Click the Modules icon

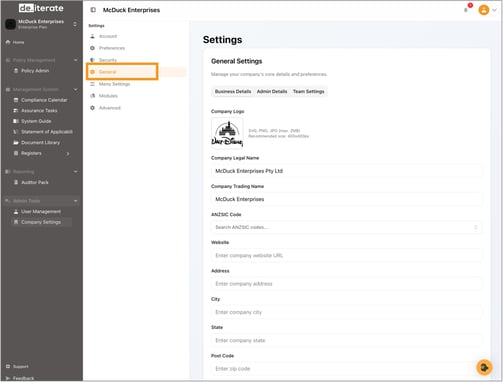pos(92,96)
